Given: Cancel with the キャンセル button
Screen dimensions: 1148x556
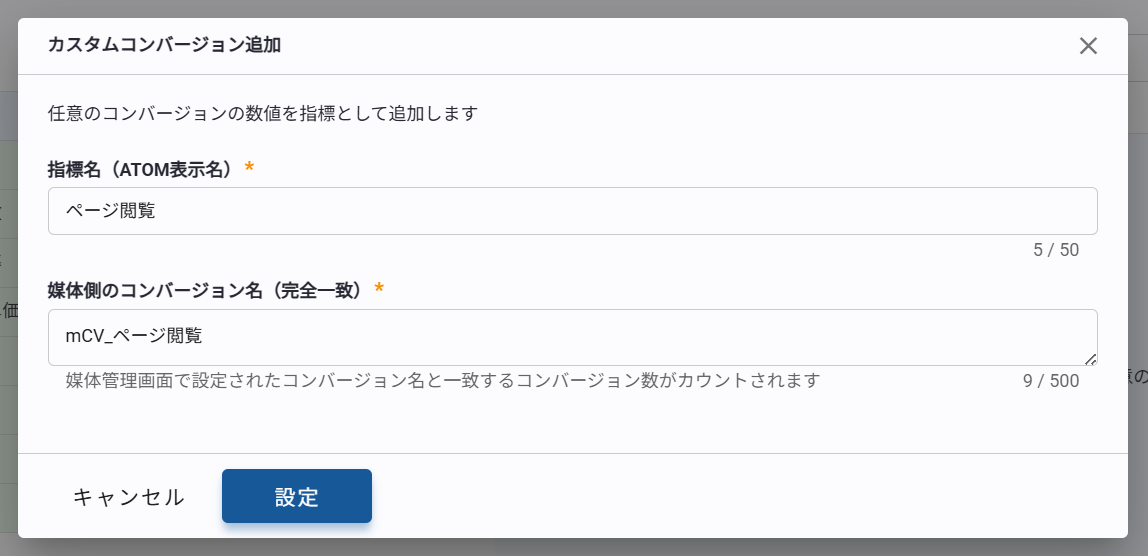Looking at the screenshot, I should (129, 497).
